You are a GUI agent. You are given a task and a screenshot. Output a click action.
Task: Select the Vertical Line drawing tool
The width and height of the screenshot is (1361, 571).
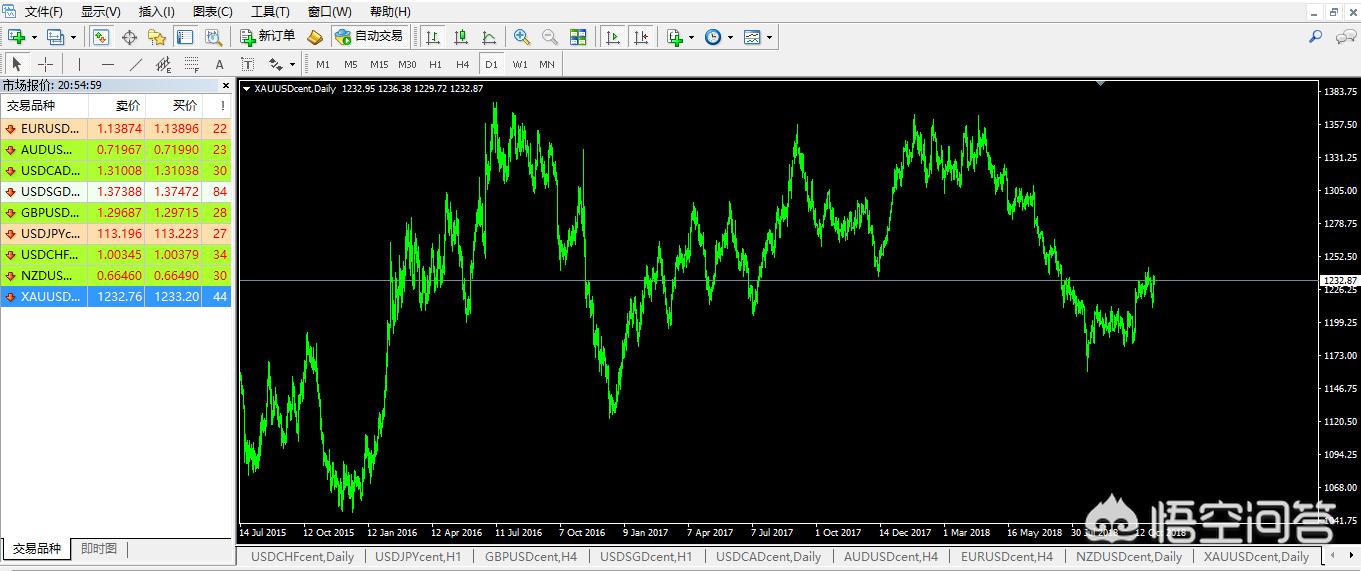coord(80,64)
